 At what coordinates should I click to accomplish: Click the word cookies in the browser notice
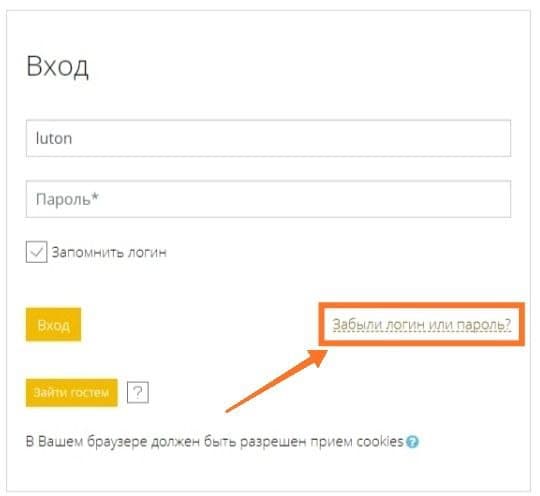pyautogui.click(x=380, y=442)
